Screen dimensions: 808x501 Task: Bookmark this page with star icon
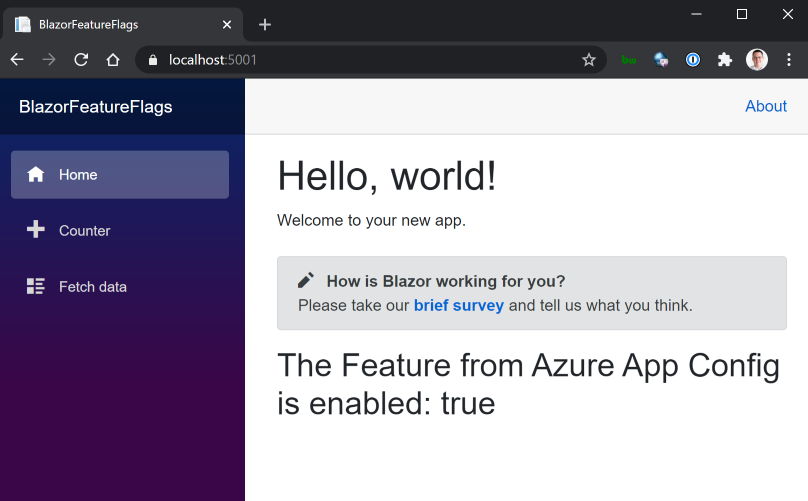588,60
